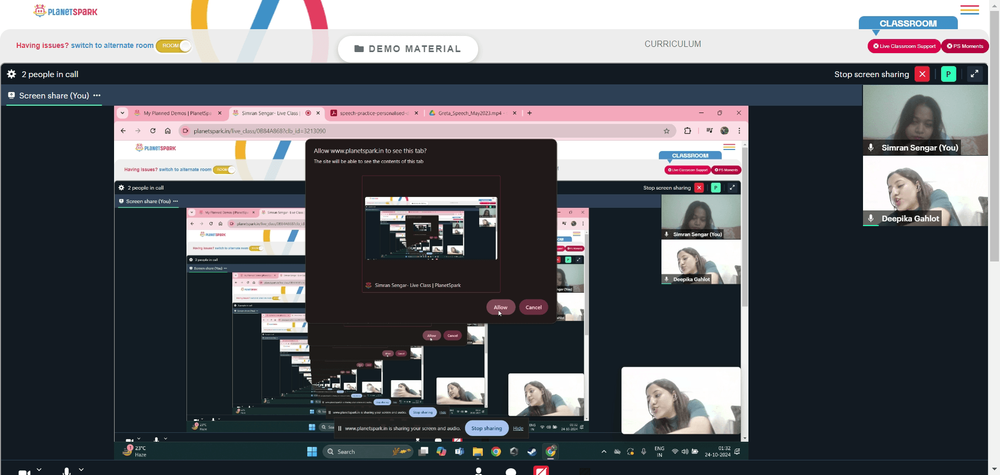This screenshot has height=475, width=1000.
Task: Click home icon in shared browser
Action: pyautogui.click(x=168, y=131)
